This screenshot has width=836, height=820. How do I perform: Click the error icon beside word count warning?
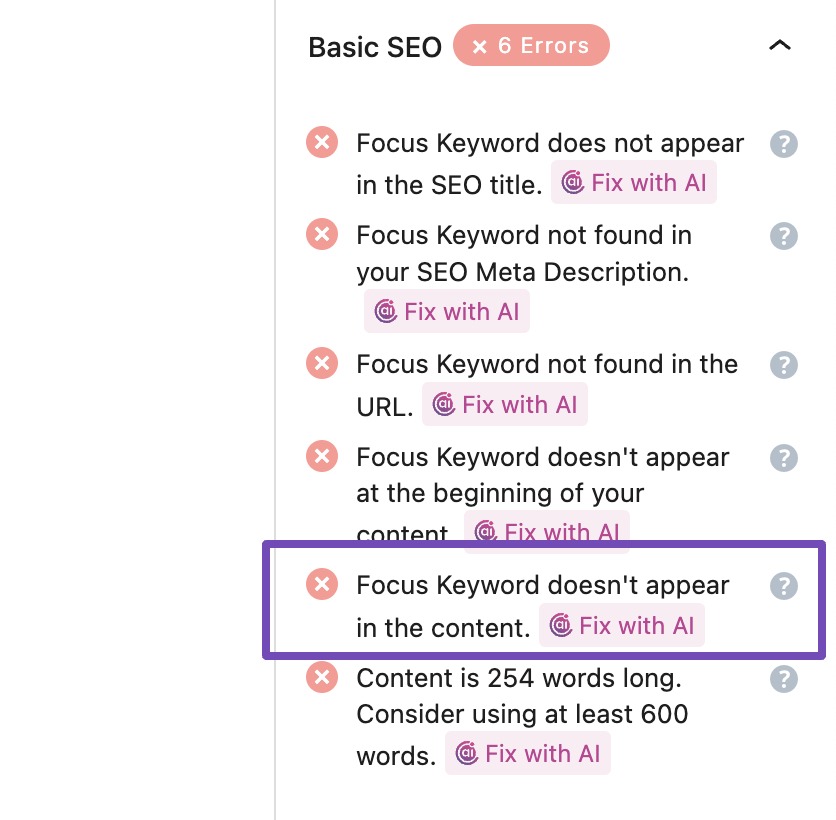322,677
